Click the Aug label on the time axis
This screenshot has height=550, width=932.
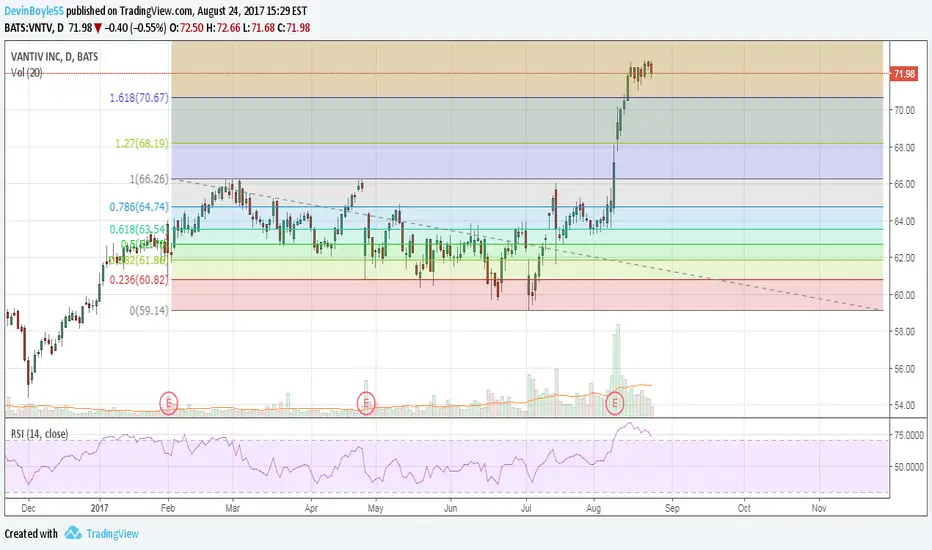[593, 508]
